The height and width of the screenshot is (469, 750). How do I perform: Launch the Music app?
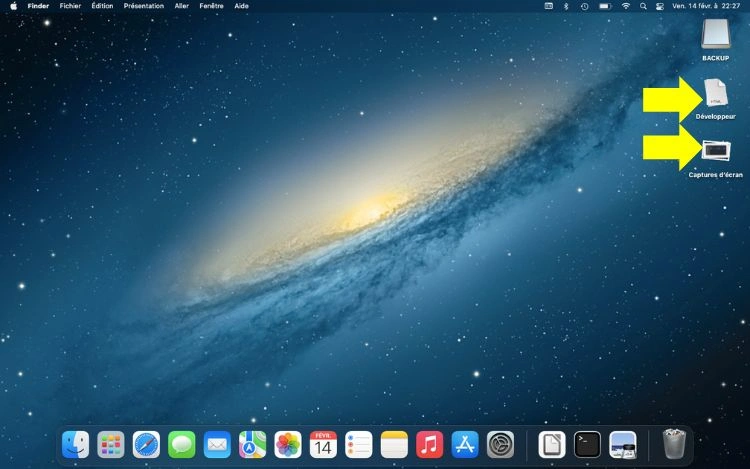429,444
